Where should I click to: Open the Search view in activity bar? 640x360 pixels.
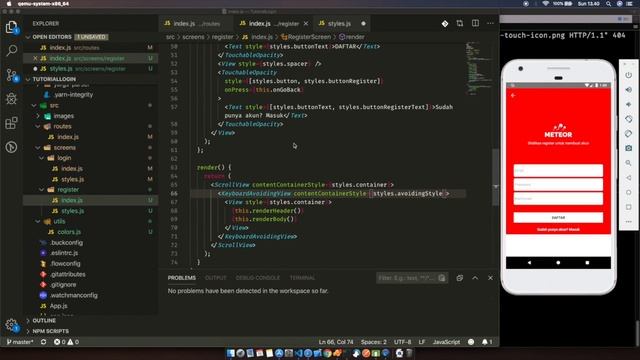11,51
